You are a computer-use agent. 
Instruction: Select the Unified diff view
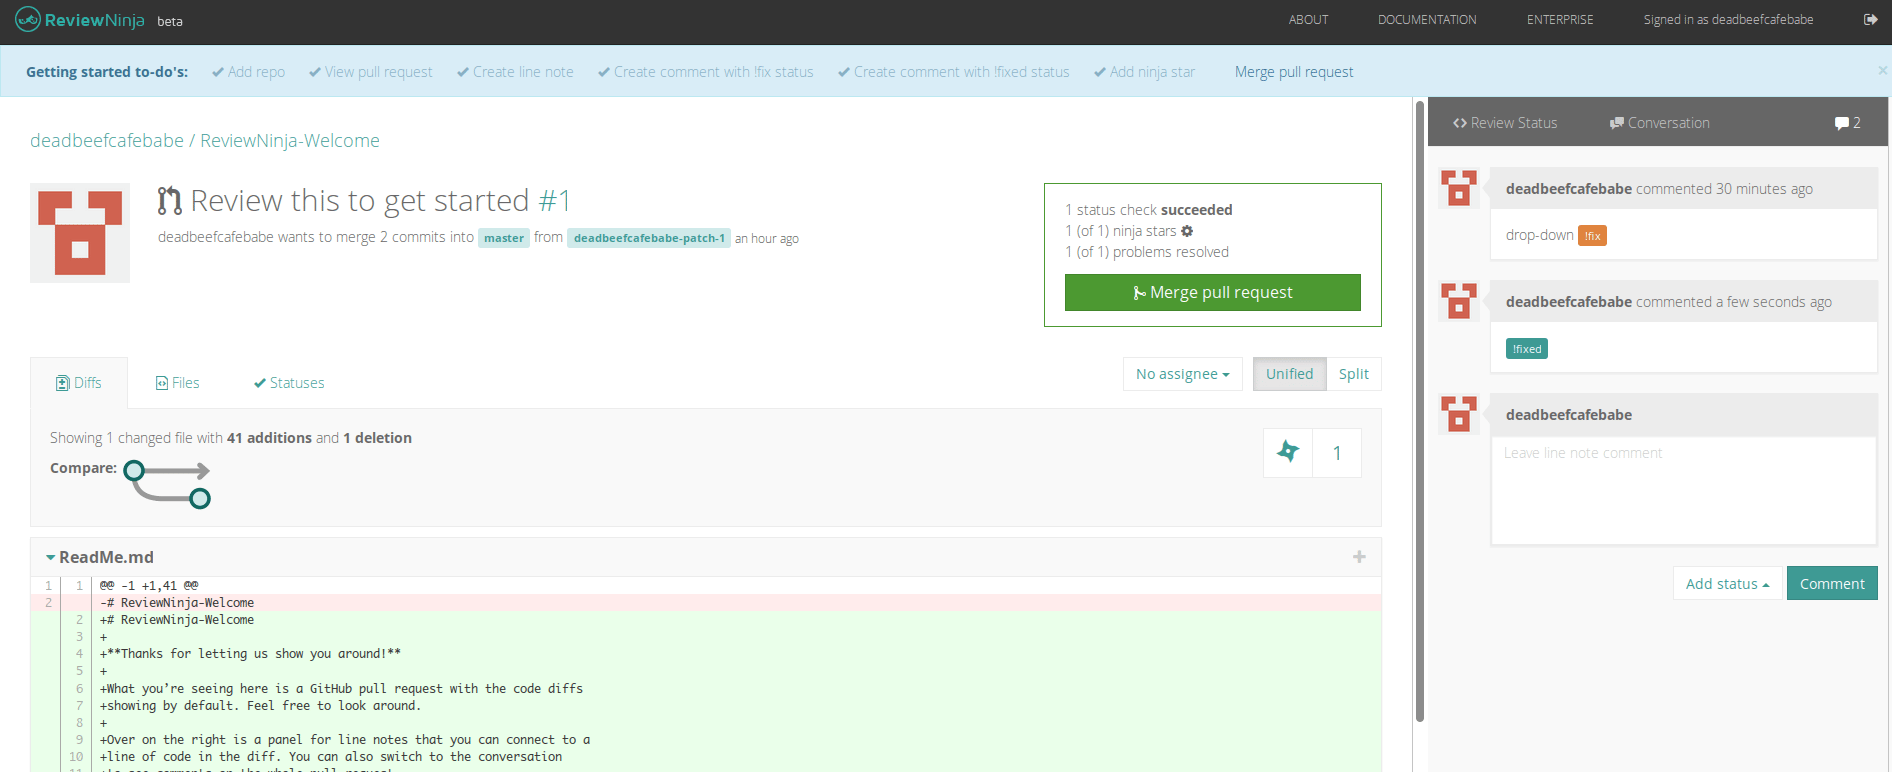click(1289, 374)
